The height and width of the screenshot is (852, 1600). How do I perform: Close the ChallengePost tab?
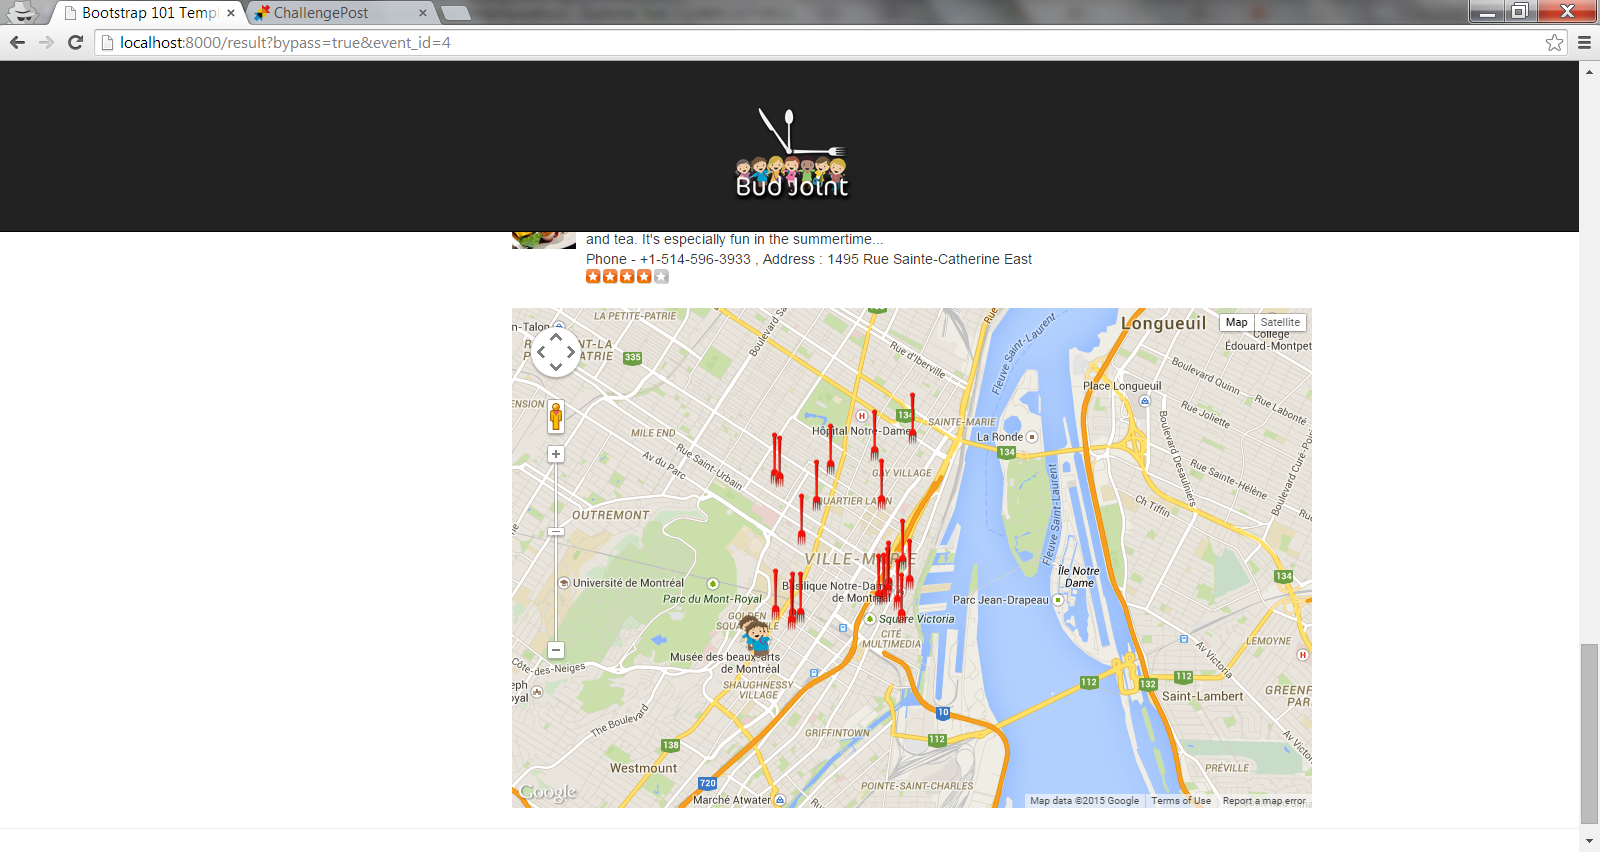[422, 13]
